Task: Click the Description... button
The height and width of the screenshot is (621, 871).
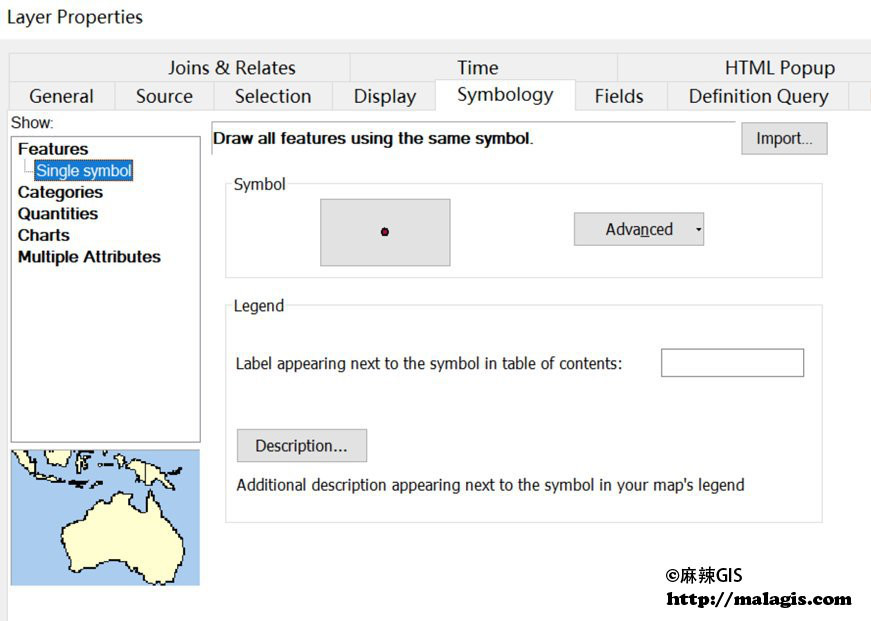Action: click(302, 445)
